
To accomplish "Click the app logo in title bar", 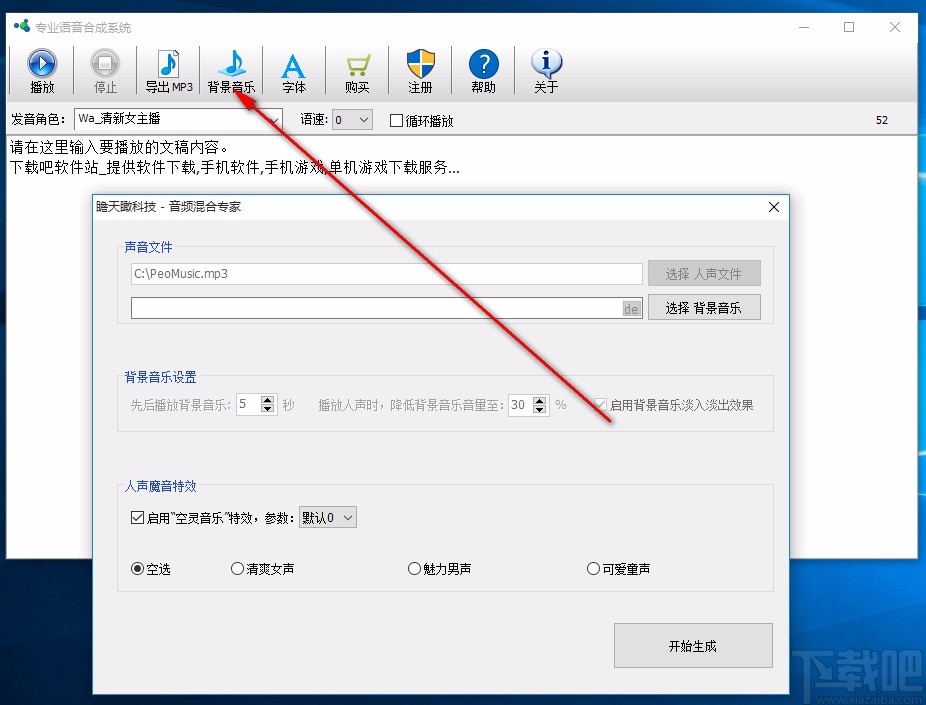I will pos(22,27).
